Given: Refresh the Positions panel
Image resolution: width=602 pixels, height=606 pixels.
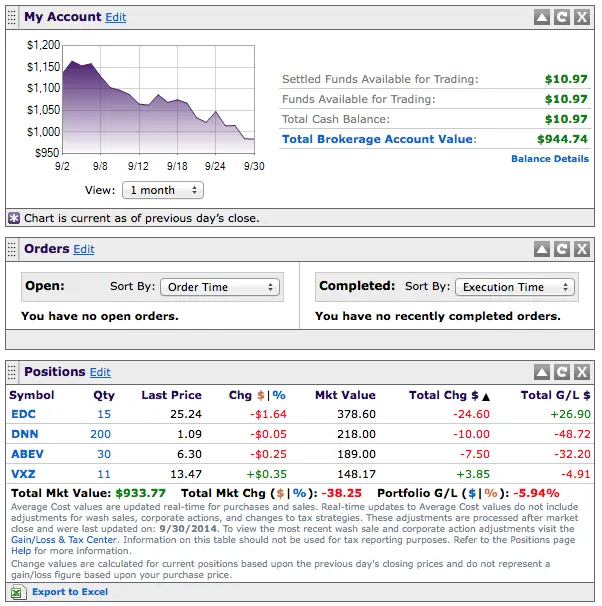Looking at the screenshot, I should (562, 372).
